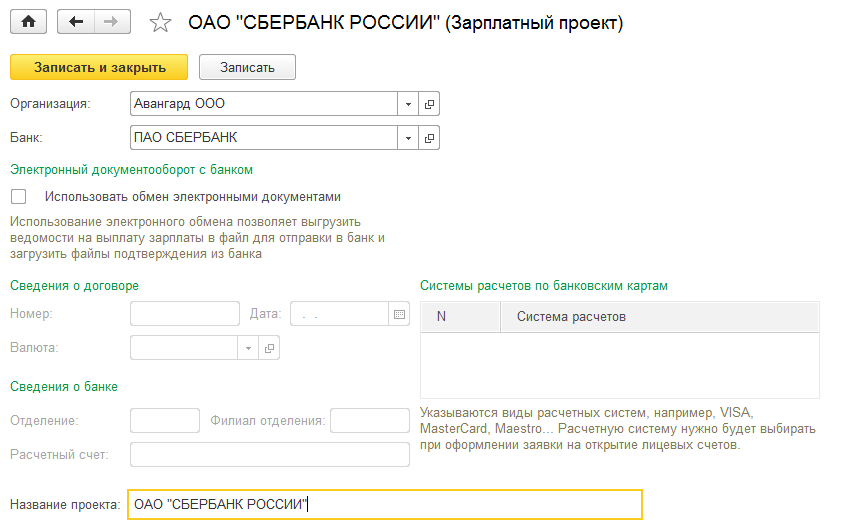This screenshot has width=841, height=528.
Task: Click the Системы расчетов по банковским картам heading
Action: pyautogui.click(x=544, y=286)
